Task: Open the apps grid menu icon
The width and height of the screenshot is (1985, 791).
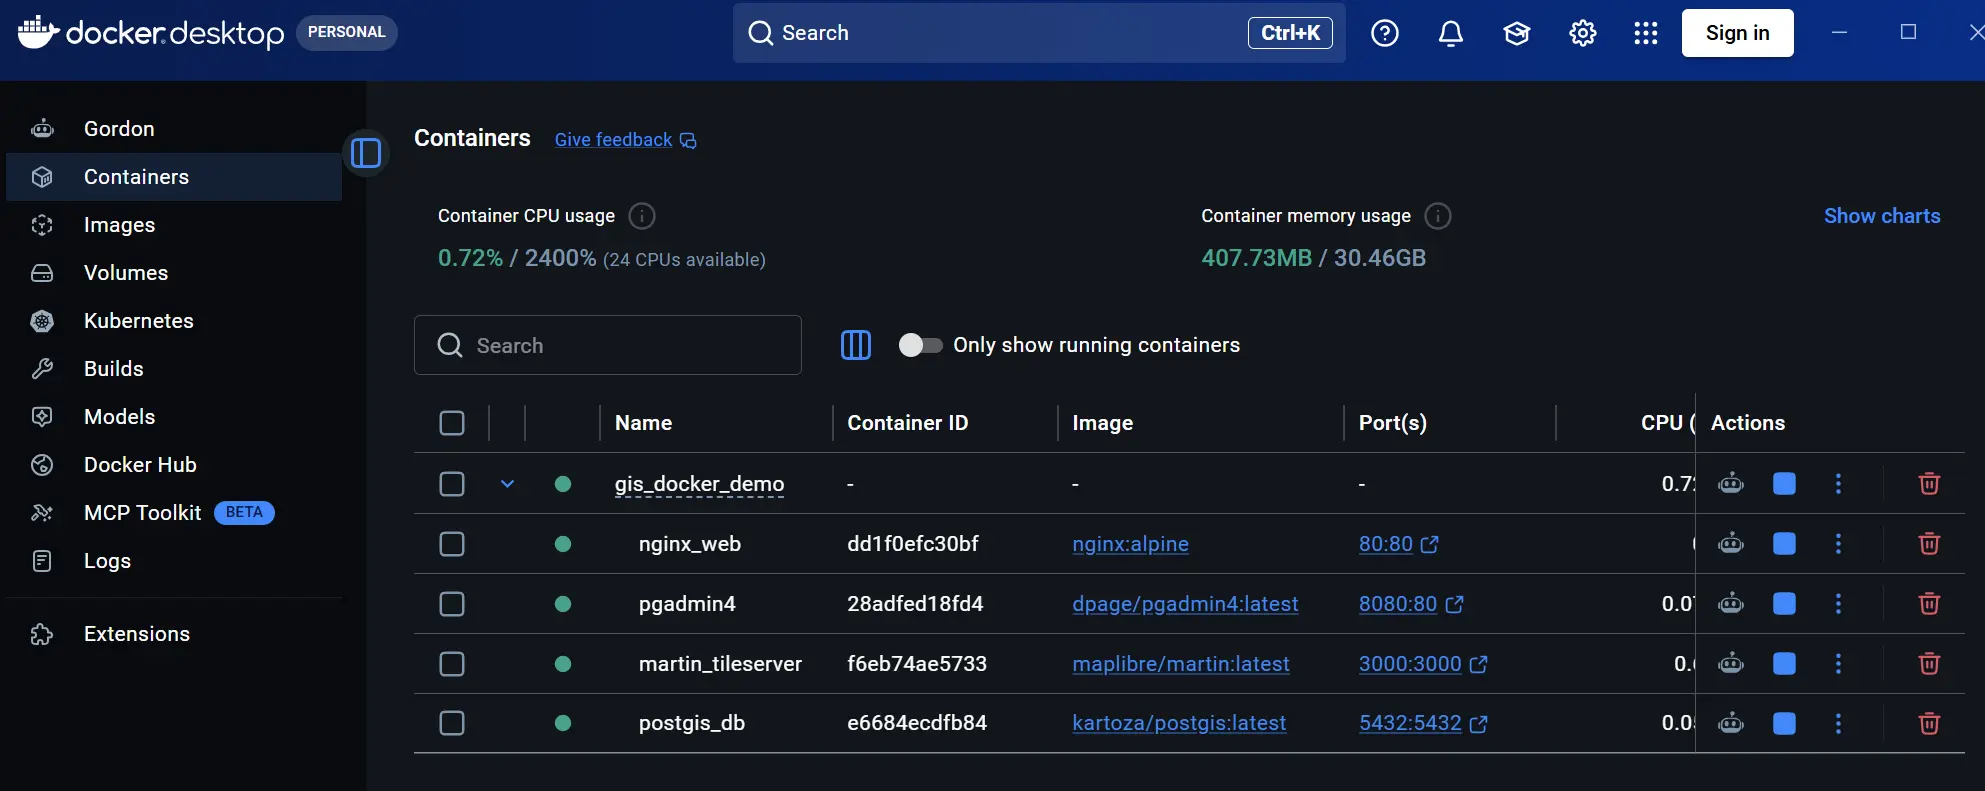Action: pyautogui.click(x=1645, y=33)
